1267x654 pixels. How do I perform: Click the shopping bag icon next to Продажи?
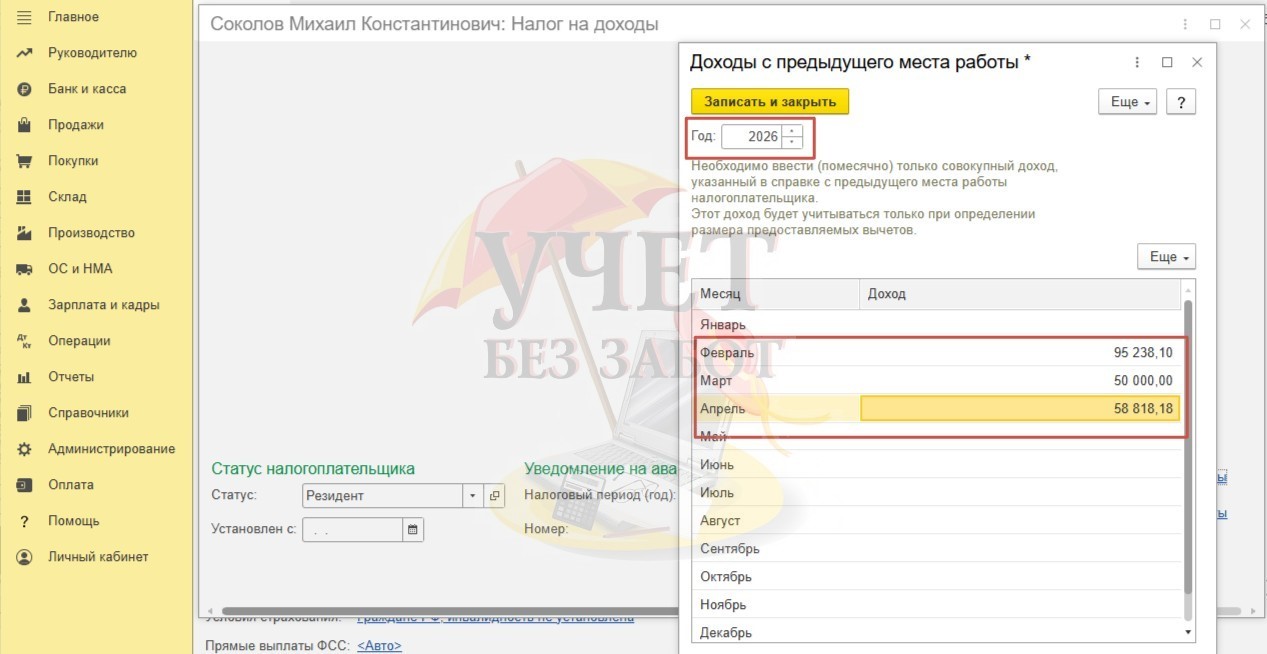click(x=25, y=125)
